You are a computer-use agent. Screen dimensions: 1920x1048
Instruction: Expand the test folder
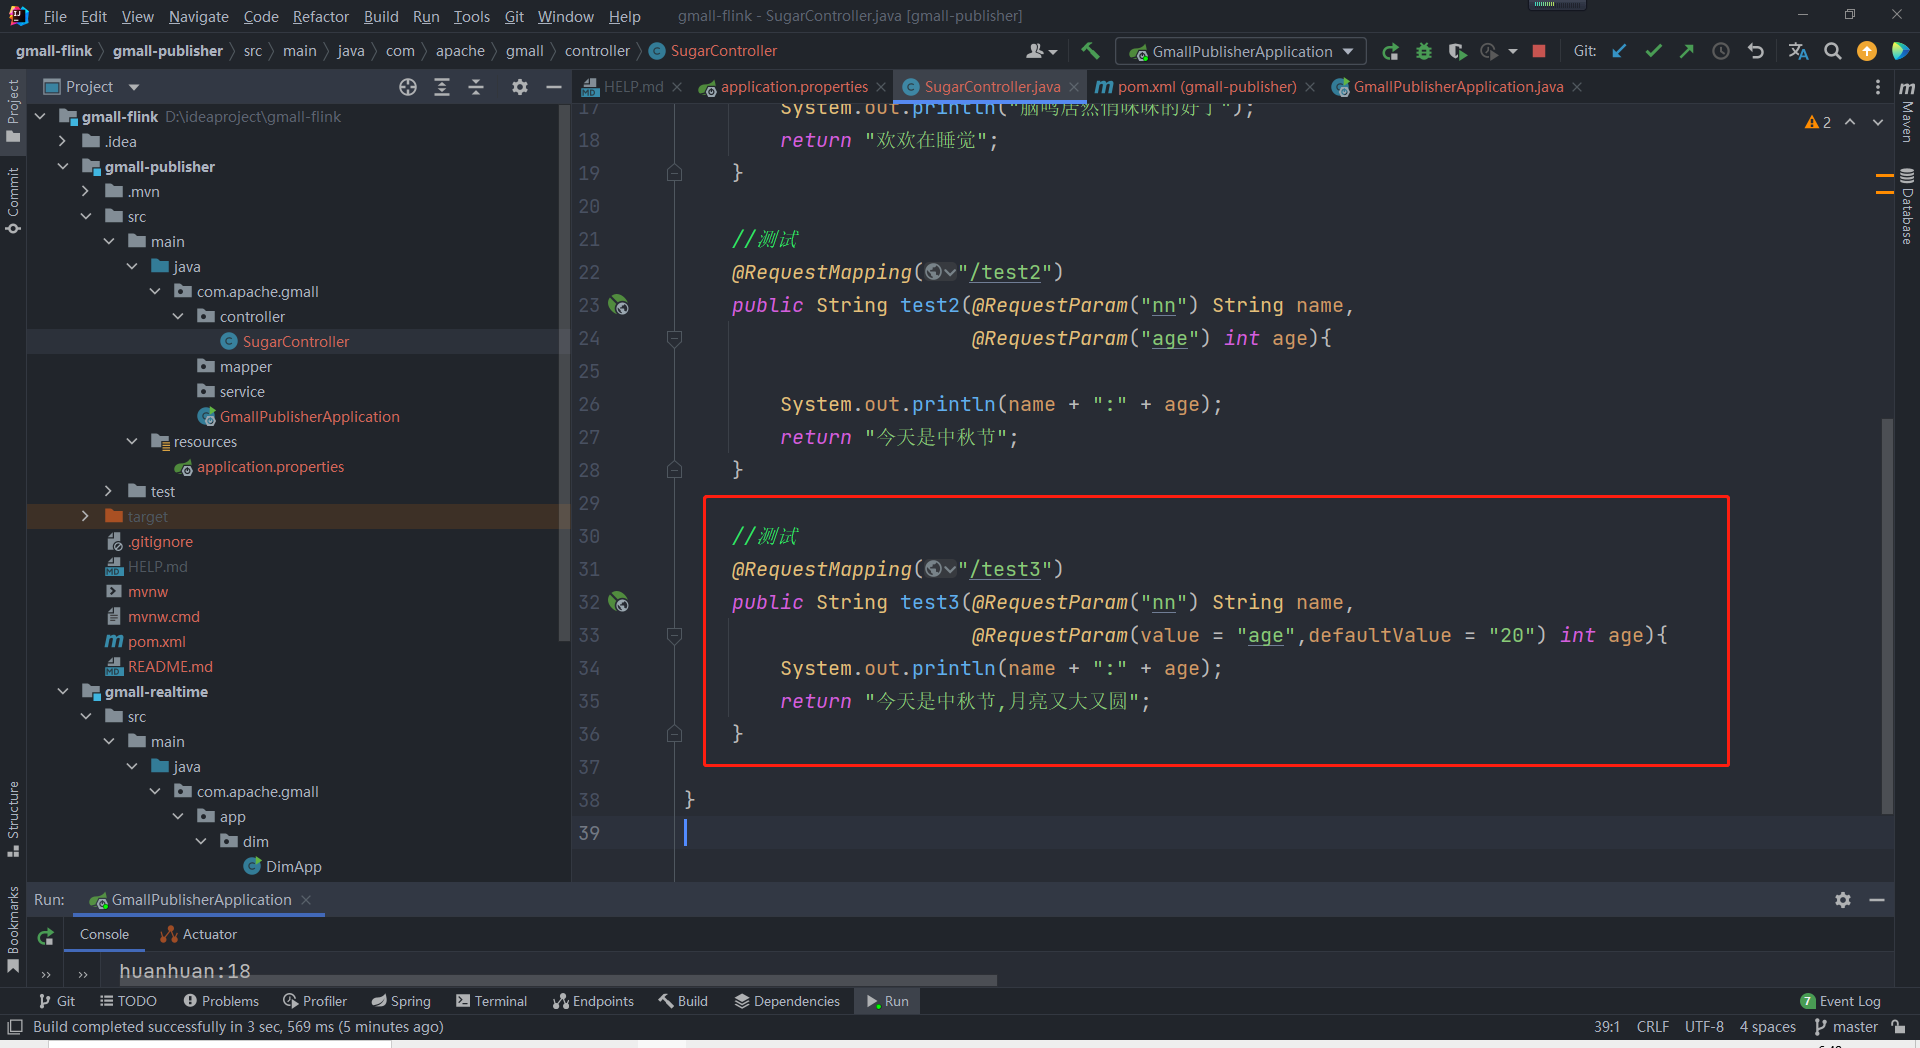[108, 492]
